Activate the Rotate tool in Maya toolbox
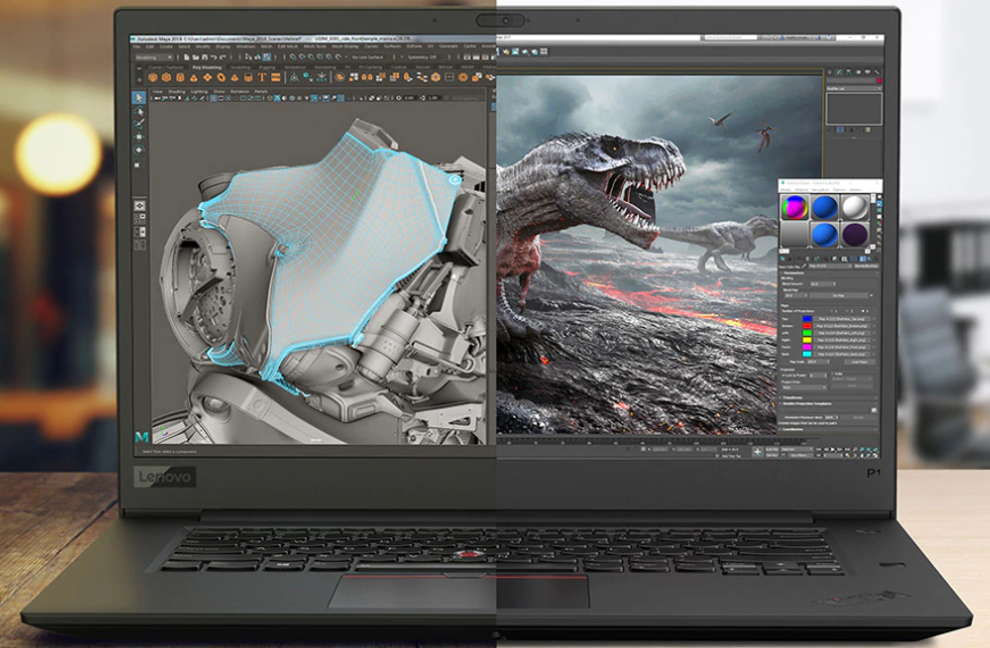990x648 pixels. click(x=139, y=149)
